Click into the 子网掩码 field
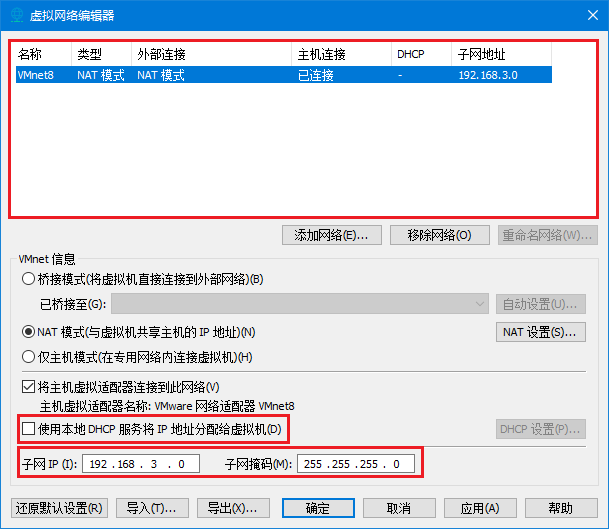Image resolution: width=609 pixels, height=529 pixels. click(354, 463)
